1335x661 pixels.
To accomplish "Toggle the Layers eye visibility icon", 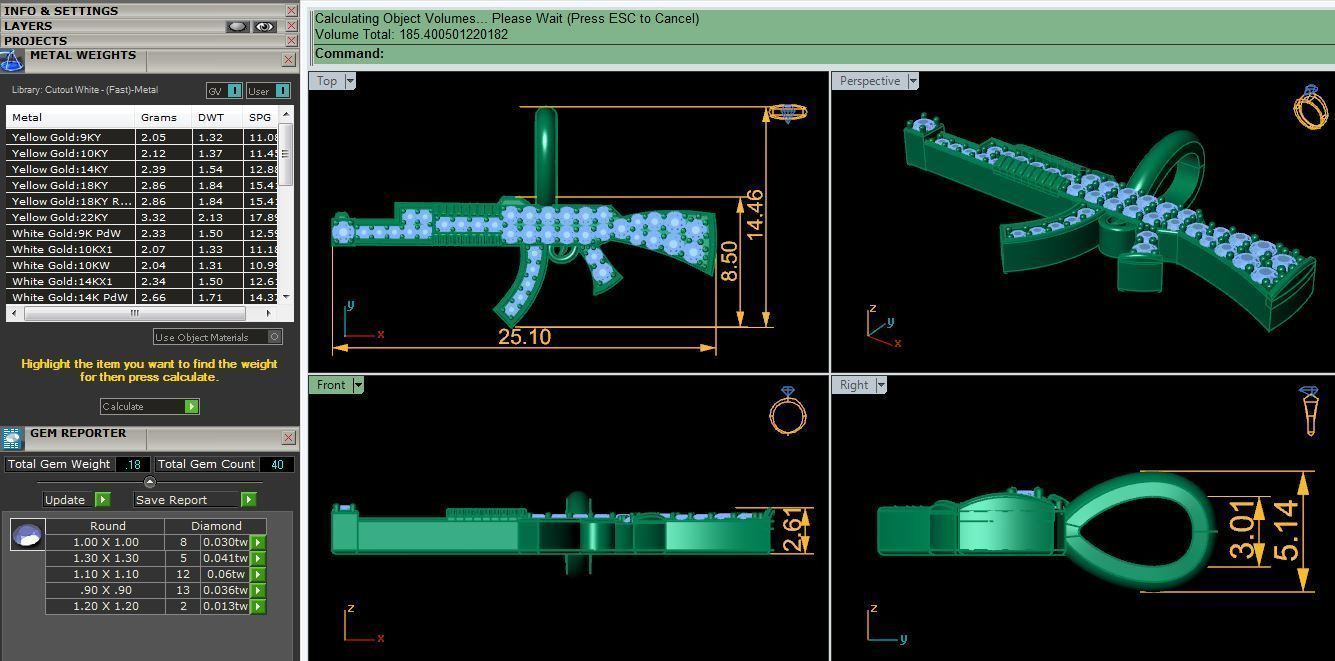I will click(x=264, y=27).
